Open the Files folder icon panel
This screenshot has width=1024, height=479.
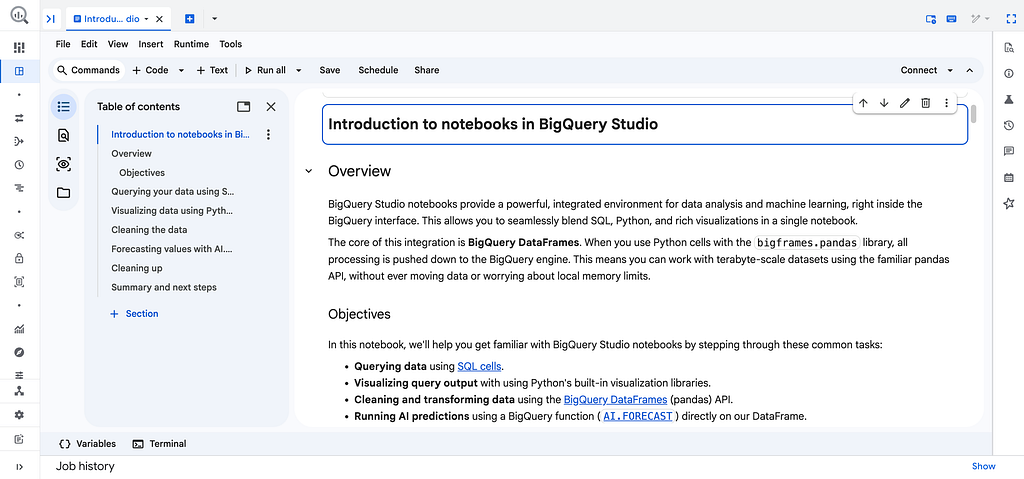pyautogui.click(x=63, y=193)
